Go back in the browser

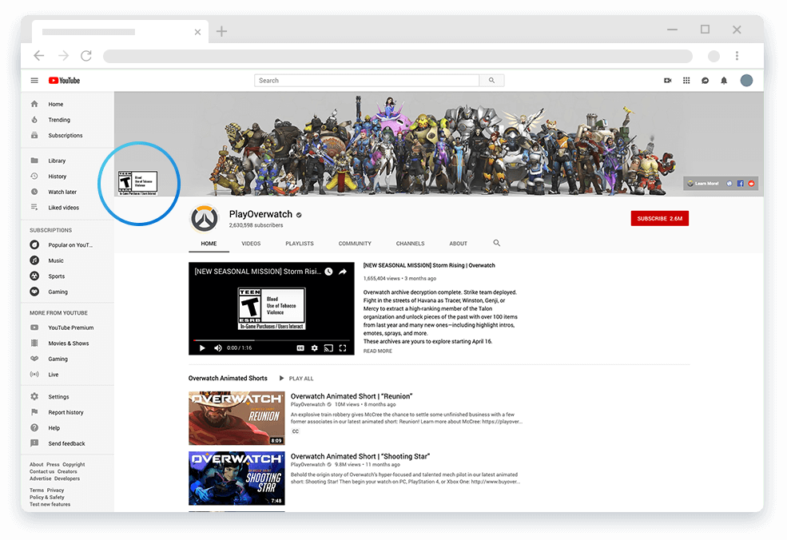click(39, 56)
